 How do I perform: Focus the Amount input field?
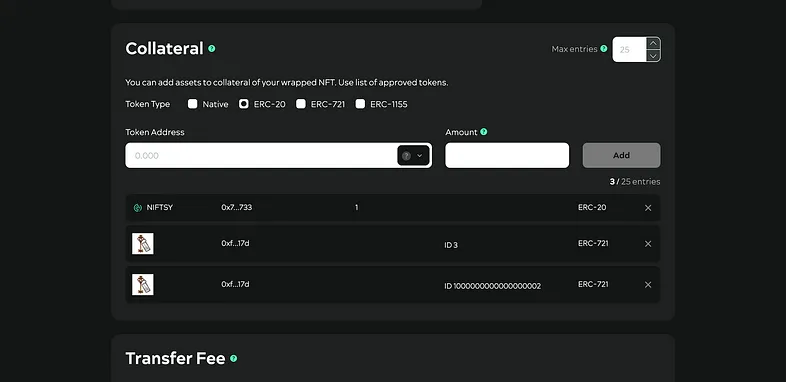point(507,155)
